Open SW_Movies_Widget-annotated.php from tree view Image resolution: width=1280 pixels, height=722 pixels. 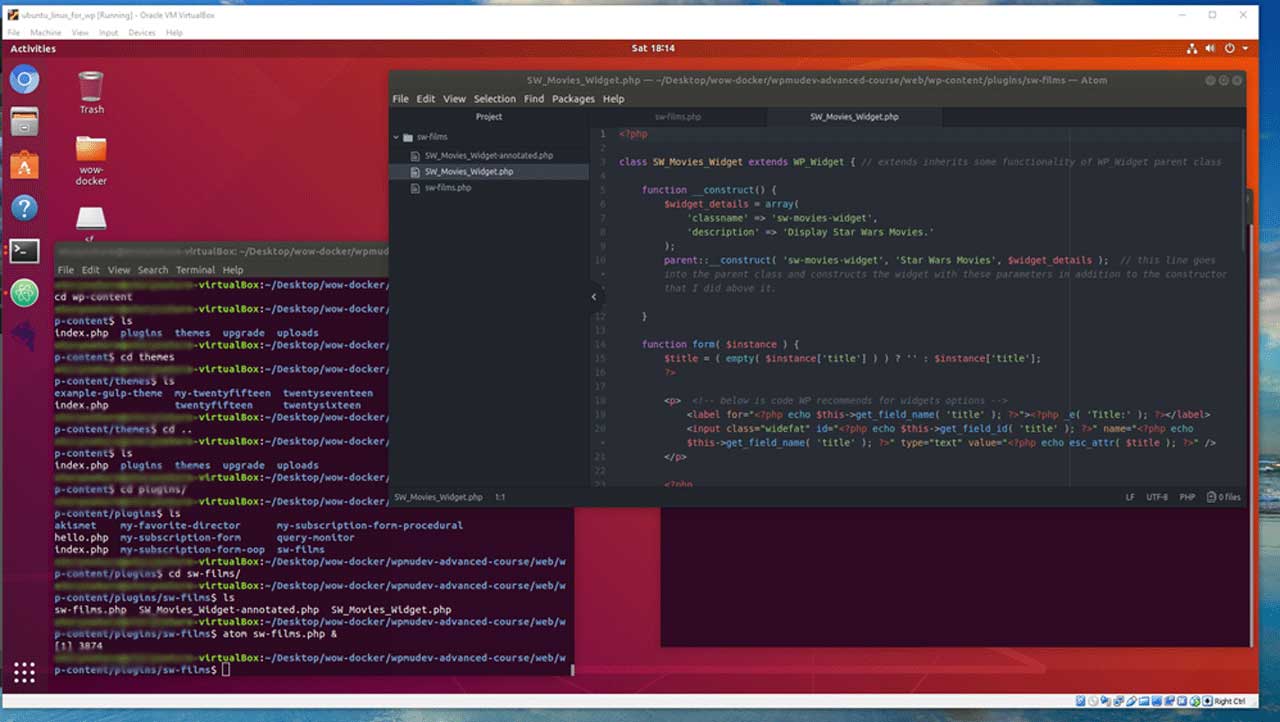tap(488, 156)
